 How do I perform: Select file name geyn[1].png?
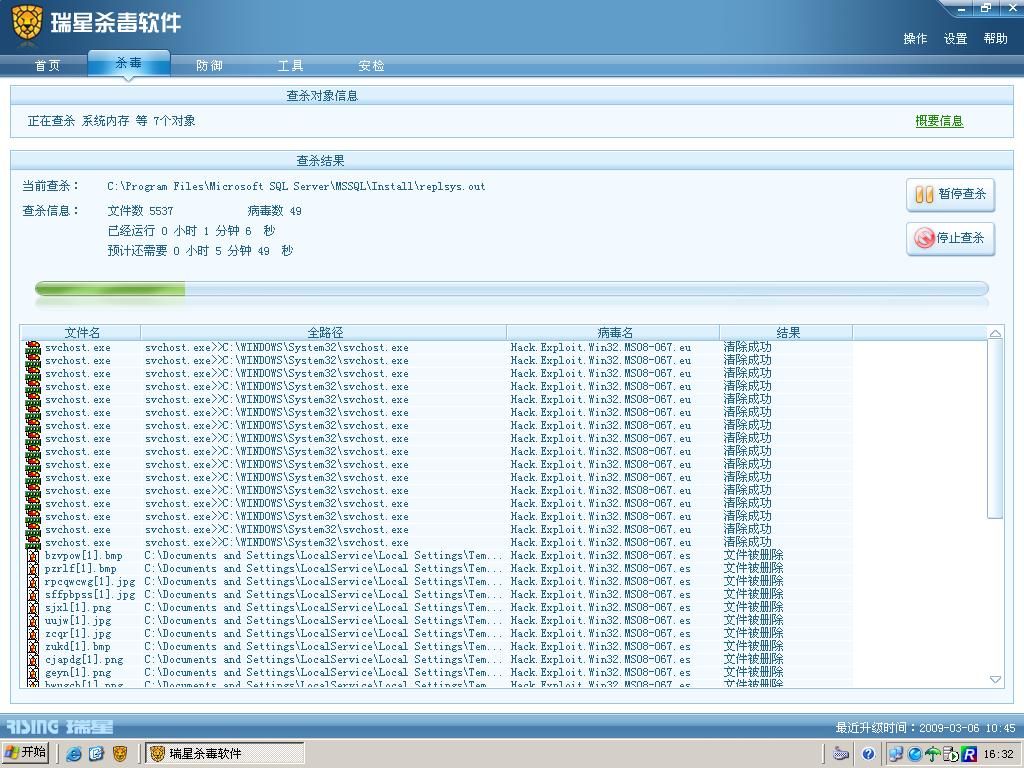coord(78,673)
